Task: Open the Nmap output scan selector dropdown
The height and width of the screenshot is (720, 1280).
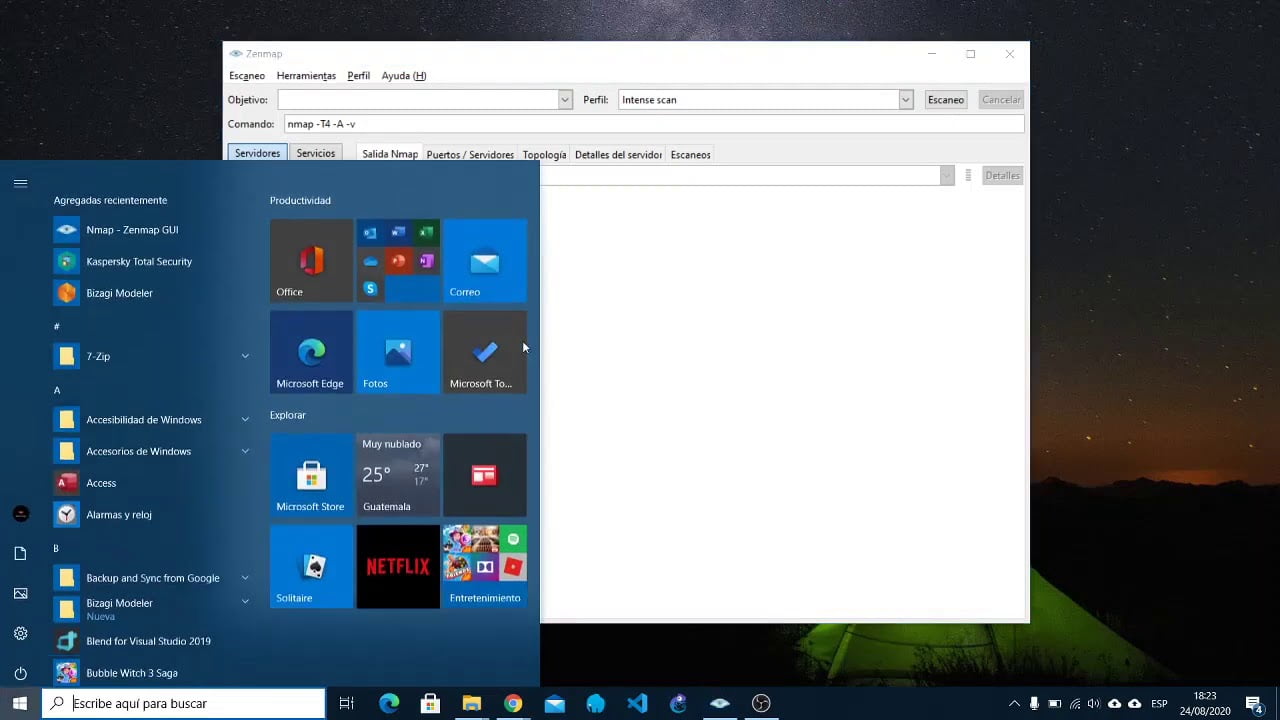Action: pyautogui.click(x=946, y=176)
